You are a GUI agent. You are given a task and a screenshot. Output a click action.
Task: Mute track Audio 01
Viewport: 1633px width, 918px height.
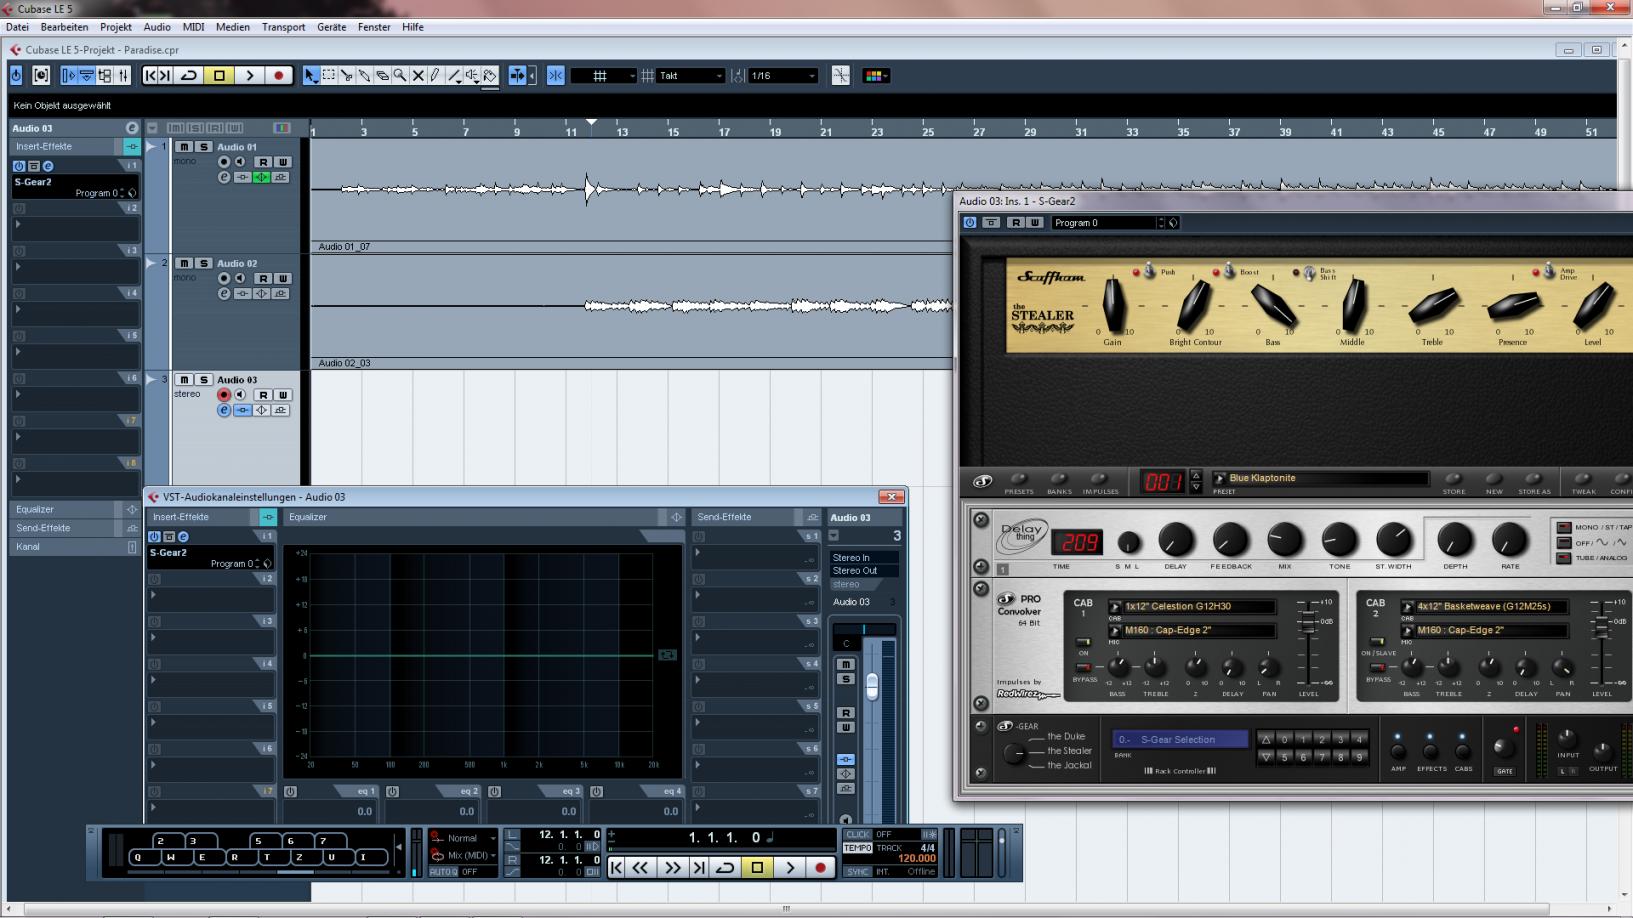click(x=184, y=147)
